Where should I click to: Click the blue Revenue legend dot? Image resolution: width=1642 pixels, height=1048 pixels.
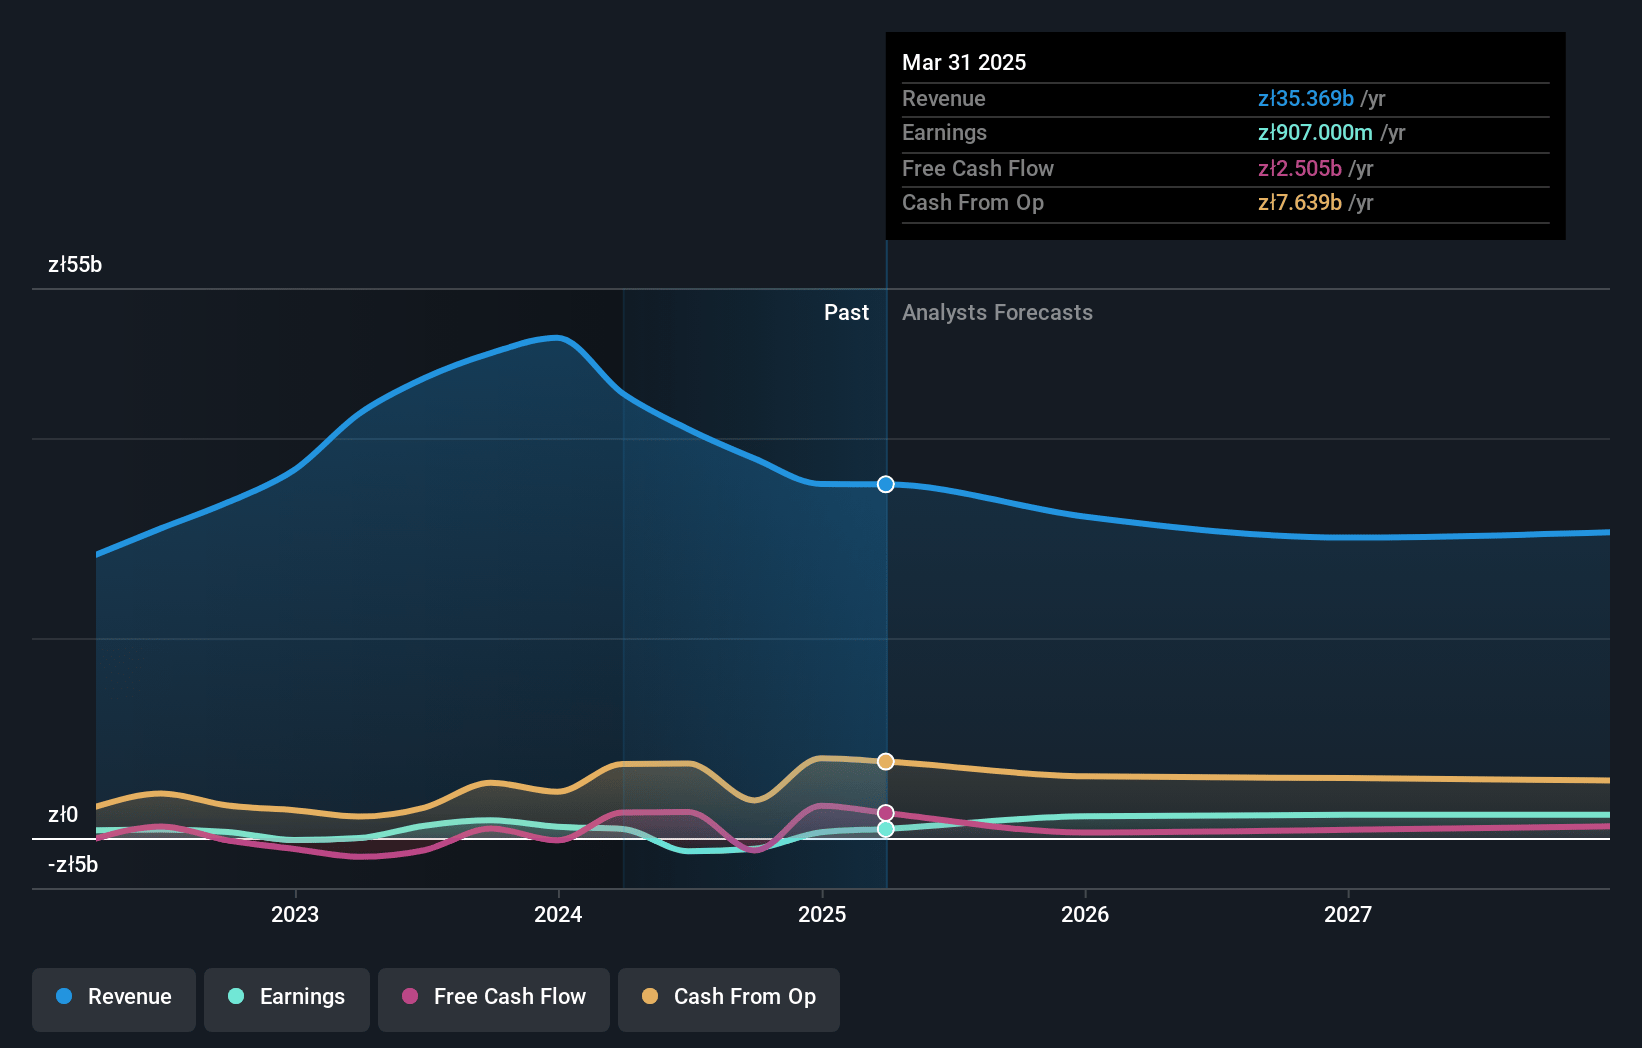tap(64, 996)
